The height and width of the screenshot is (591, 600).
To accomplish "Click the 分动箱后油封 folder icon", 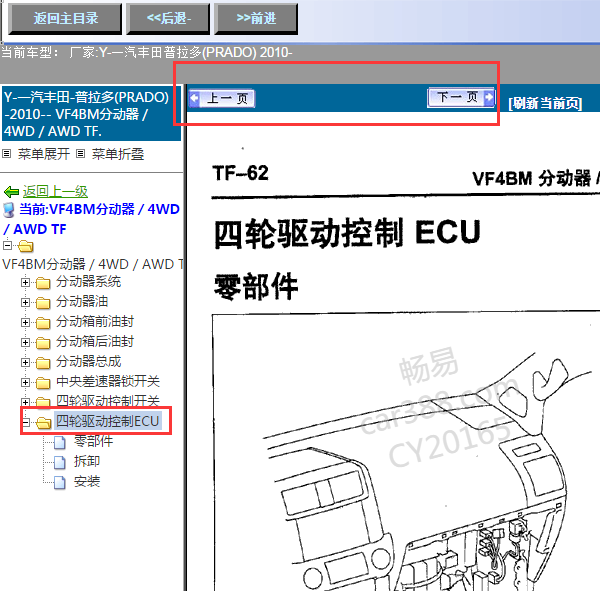I will (43, 343).
